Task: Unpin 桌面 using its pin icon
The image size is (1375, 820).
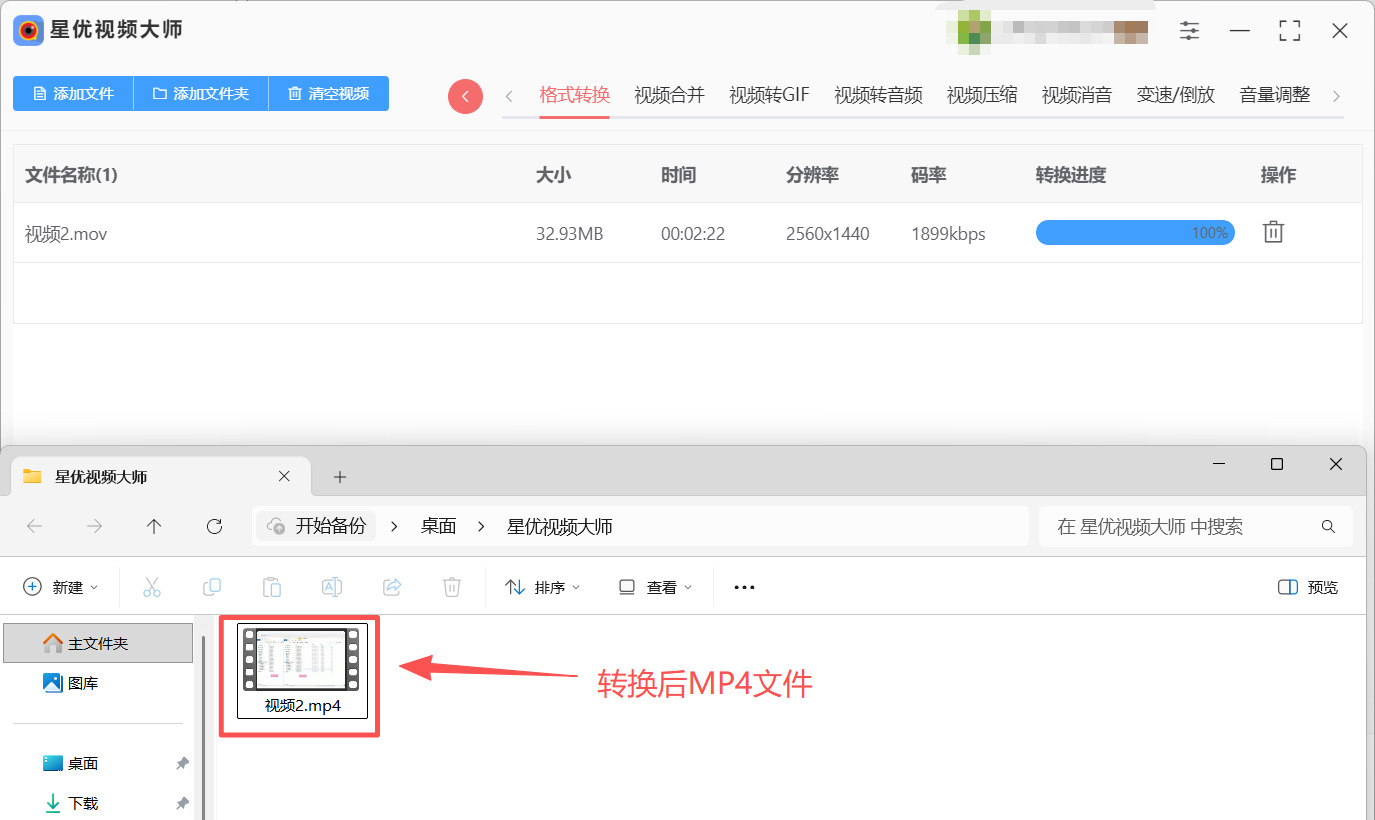Action: pyautogui.click(x=182, y=763)
